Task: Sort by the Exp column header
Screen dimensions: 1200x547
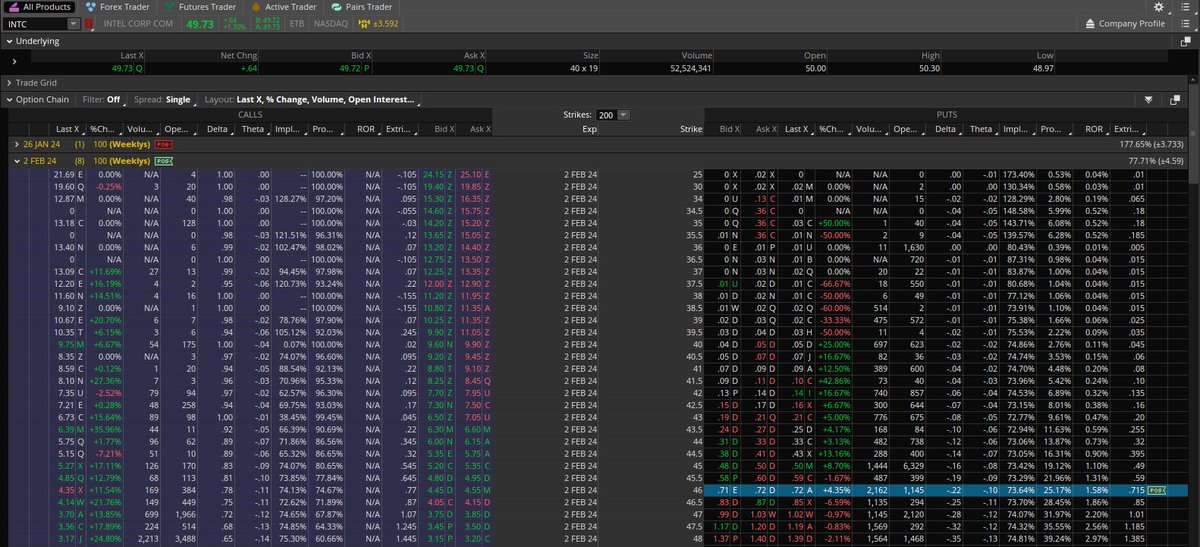Action: click(590, 129)
